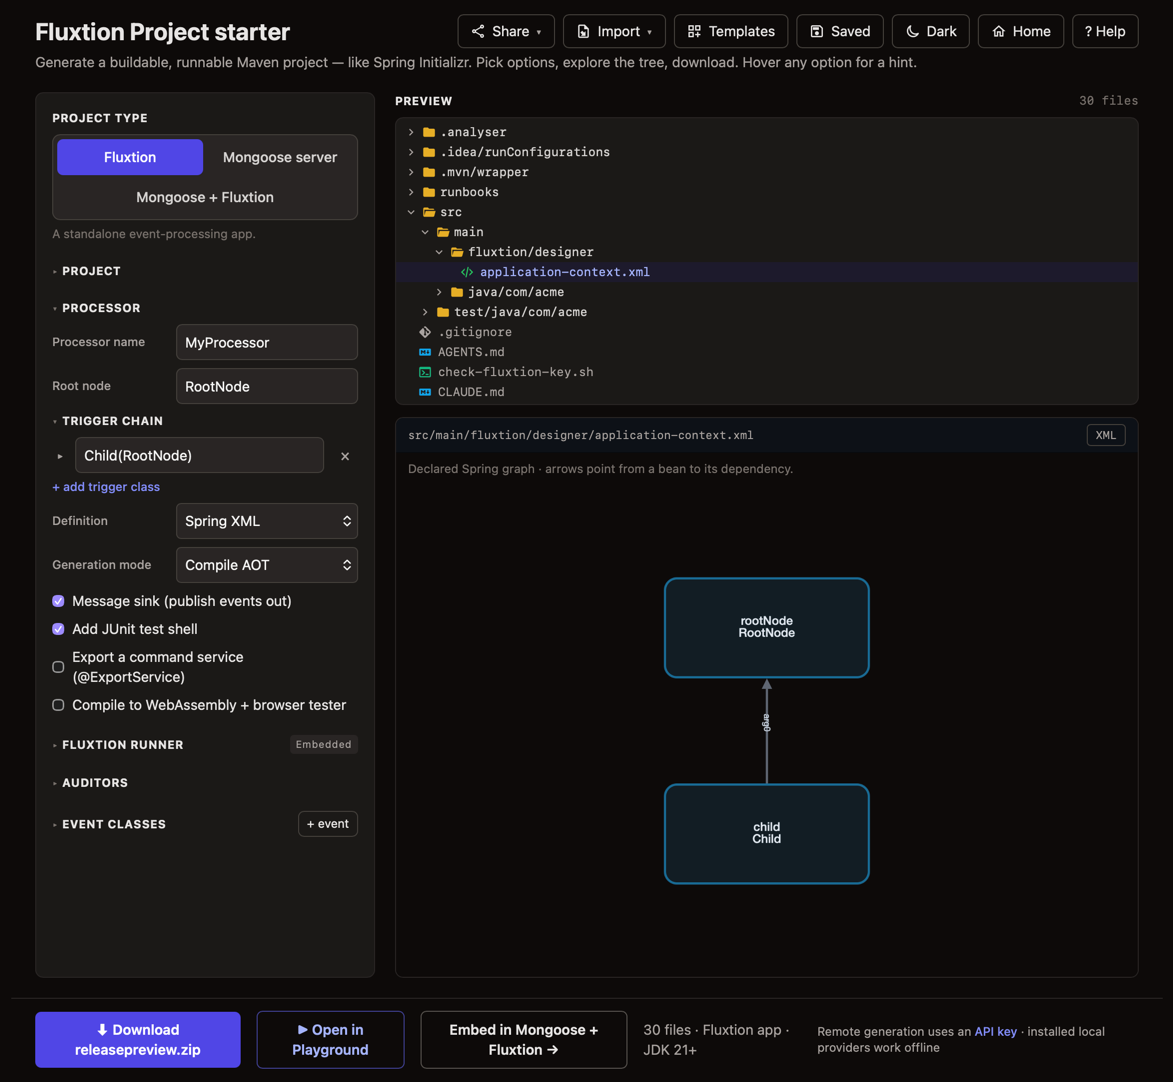Collapse the src folder chevron
This screenshot has width=1173, height=1082.
pyautogui.click(x=411, y=213)
